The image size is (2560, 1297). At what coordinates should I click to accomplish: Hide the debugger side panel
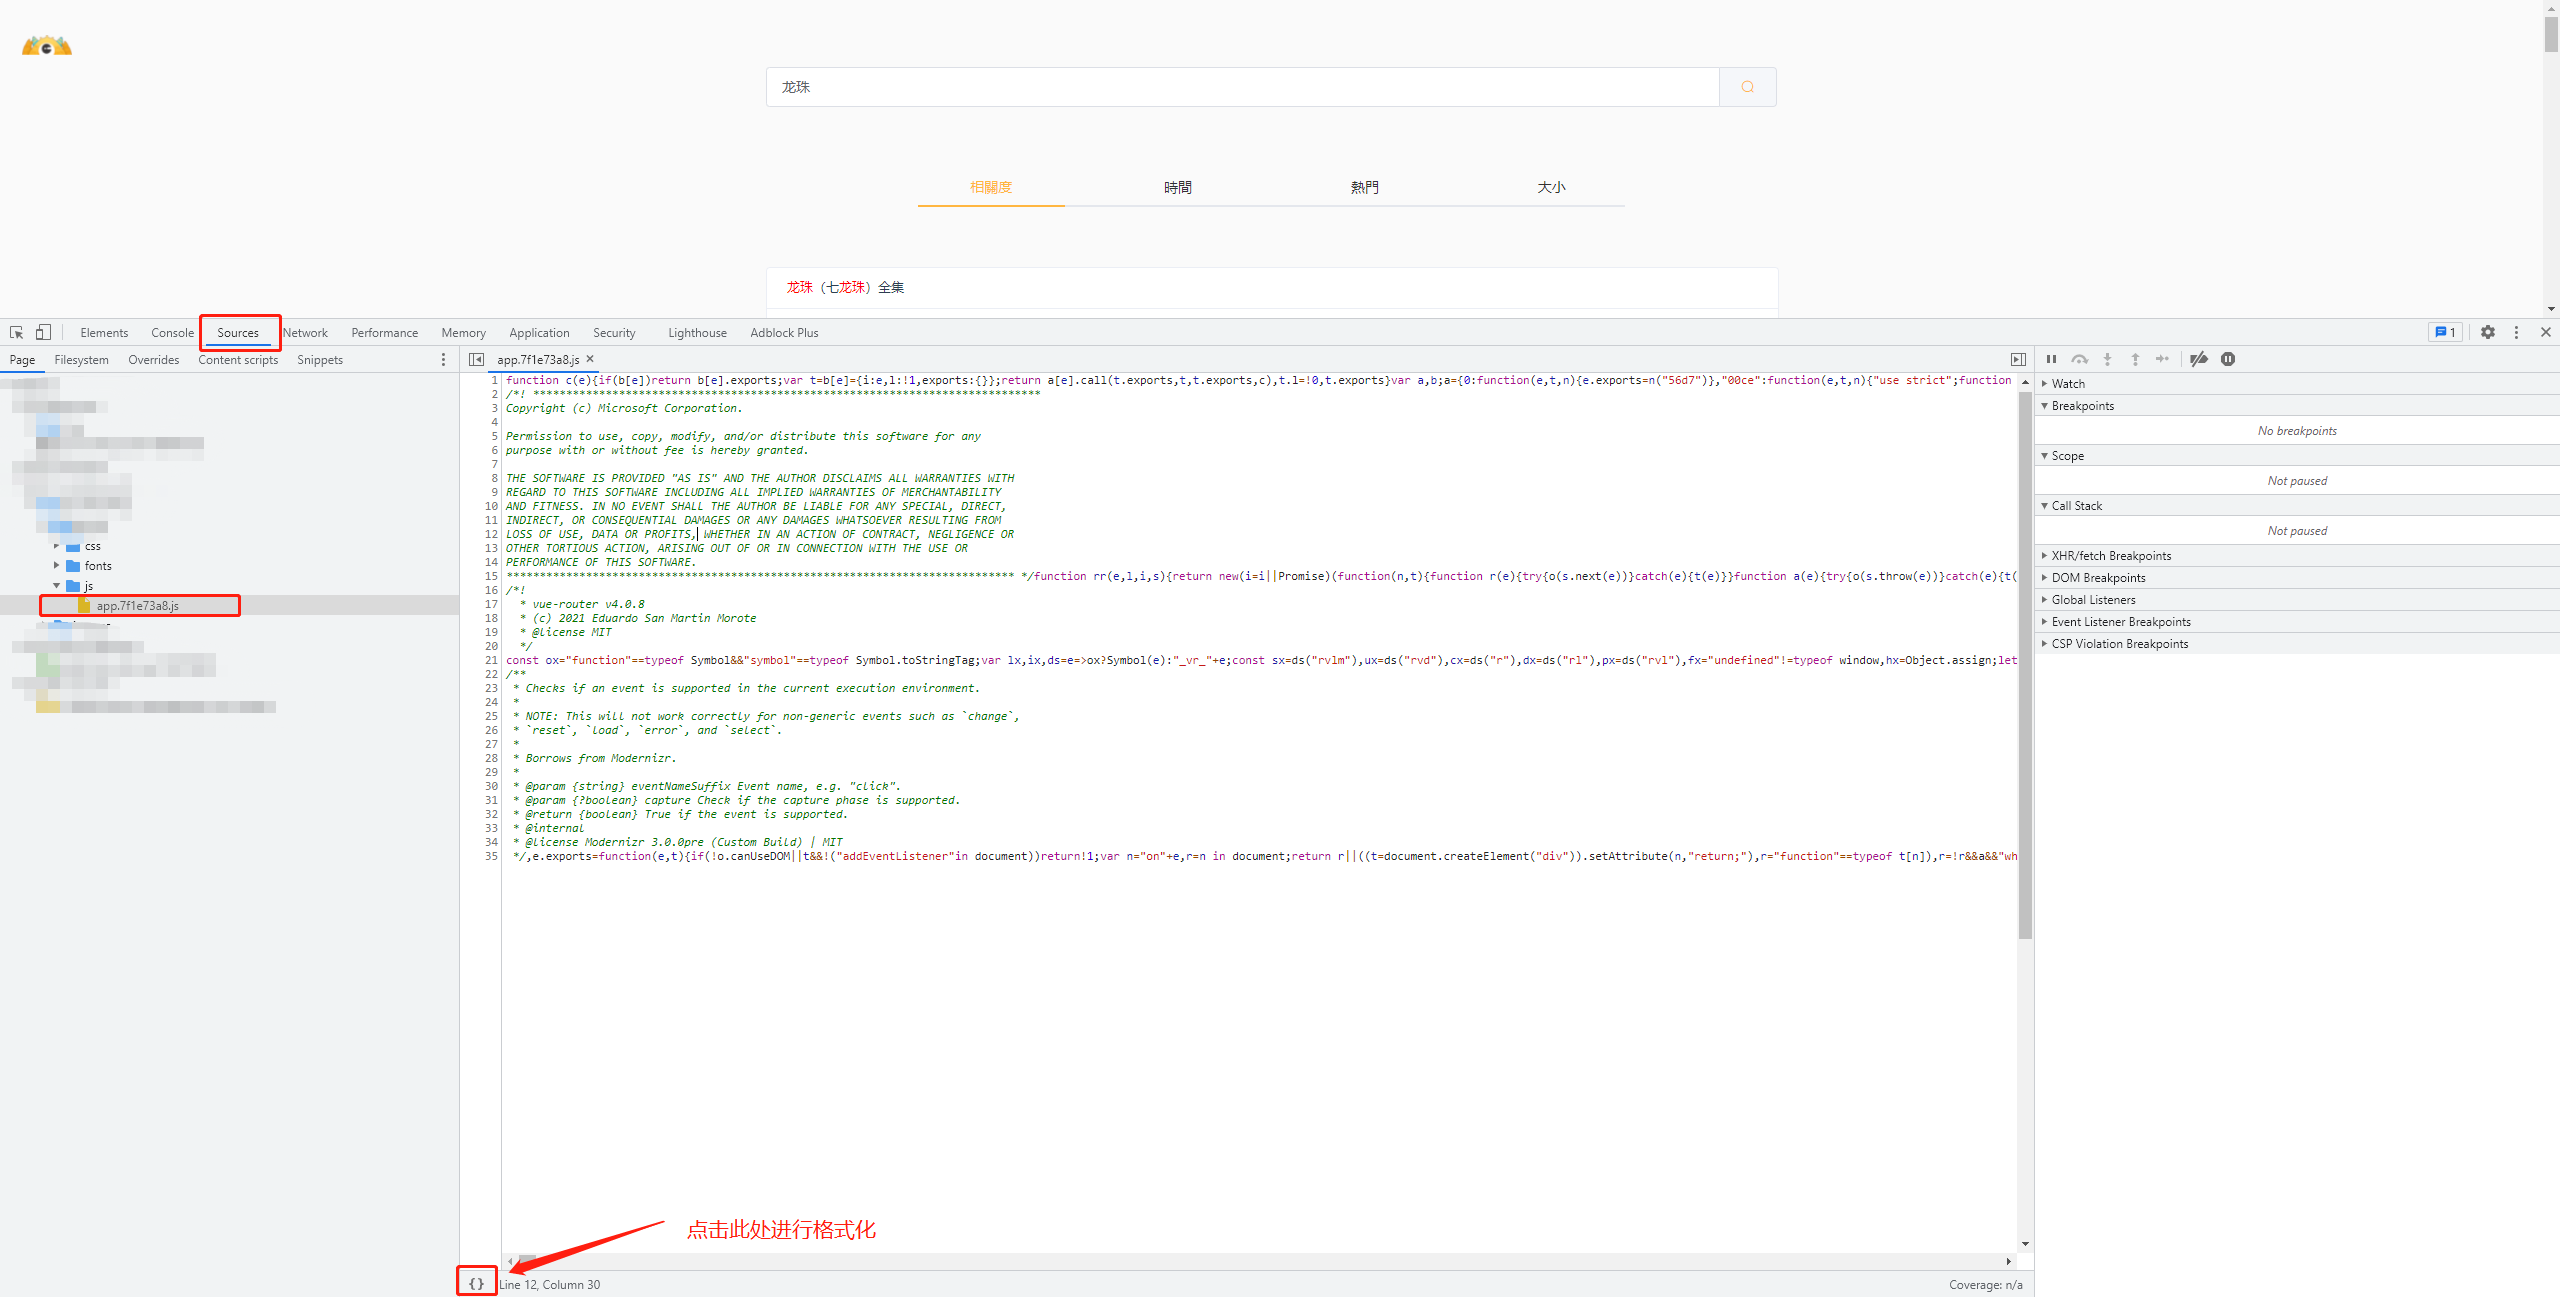point(2018,359)
